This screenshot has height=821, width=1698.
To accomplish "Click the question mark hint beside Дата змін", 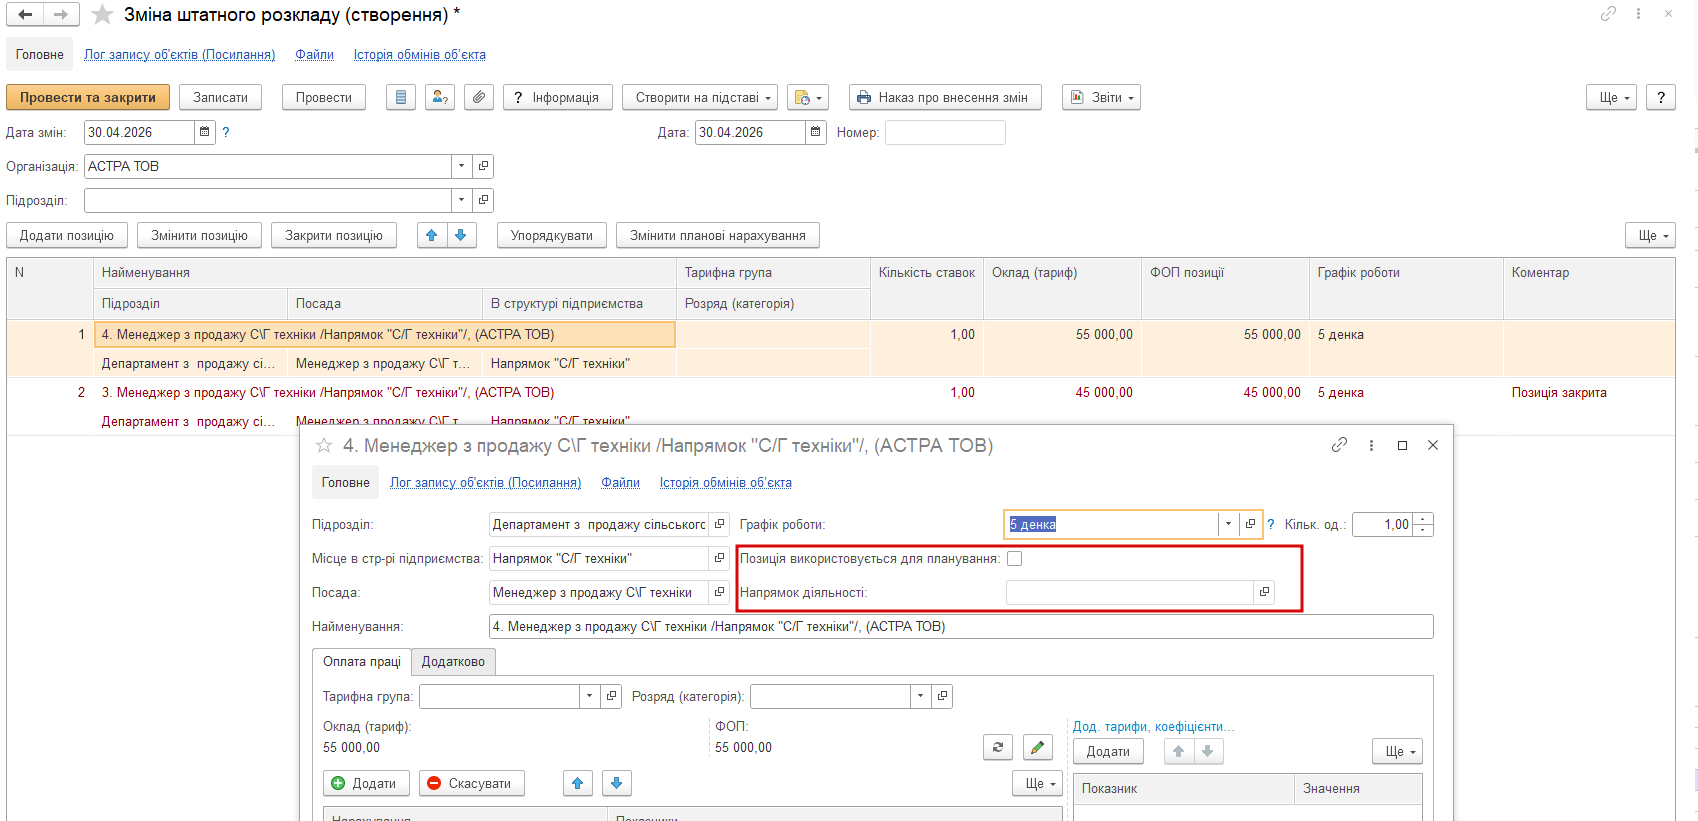I will [x=226, y=132].
